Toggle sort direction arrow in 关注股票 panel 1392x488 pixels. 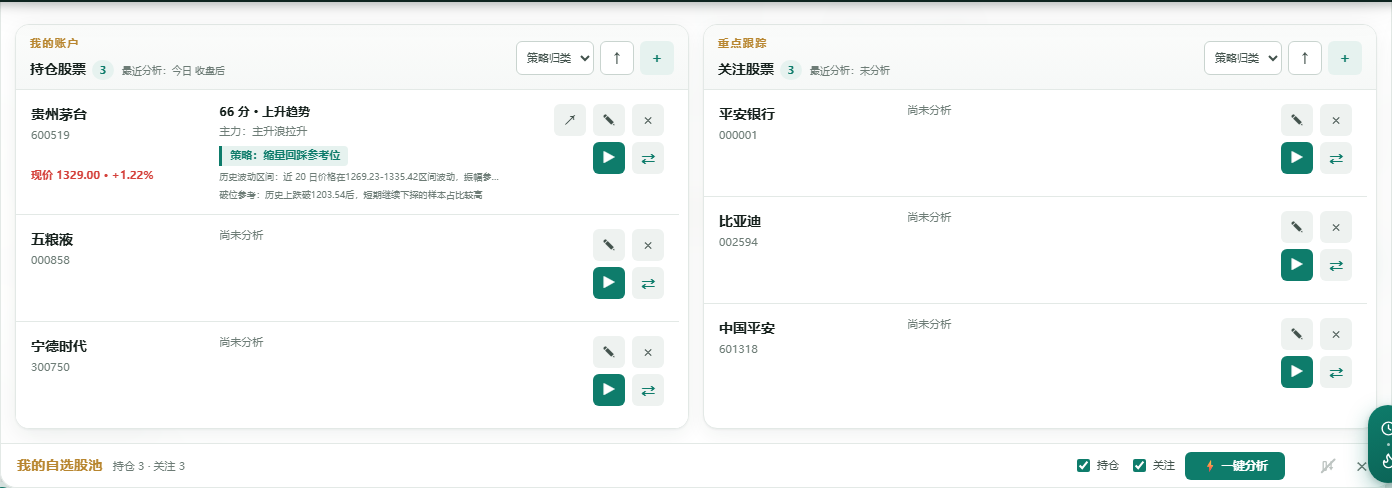pyautogui.click(x=1305, y=58)
